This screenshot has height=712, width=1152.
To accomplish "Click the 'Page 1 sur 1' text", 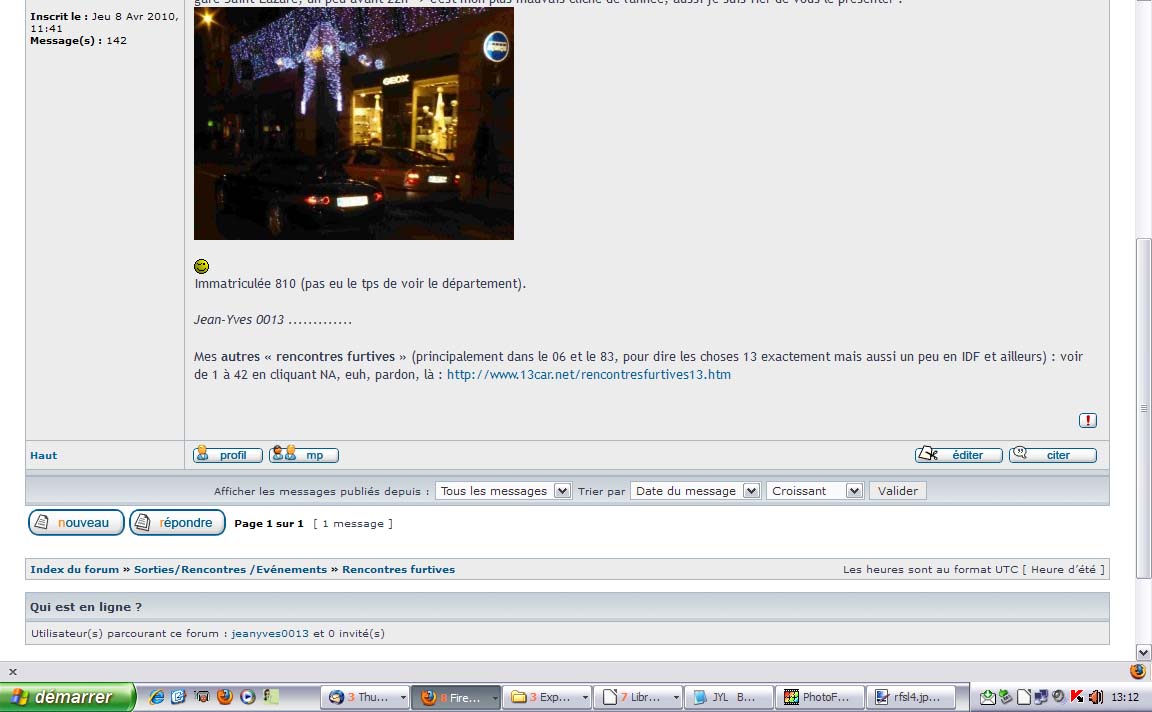I will [x=269, y=524].
